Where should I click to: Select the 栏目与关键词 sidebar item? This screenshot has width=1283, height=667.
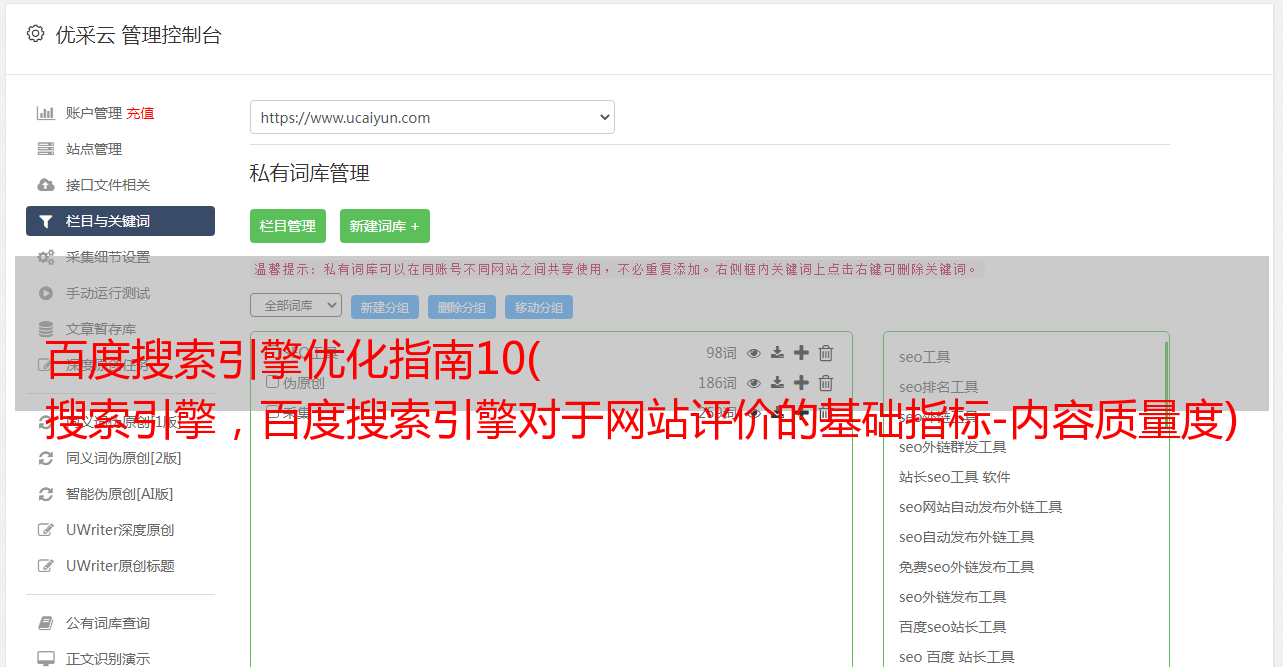120,221
